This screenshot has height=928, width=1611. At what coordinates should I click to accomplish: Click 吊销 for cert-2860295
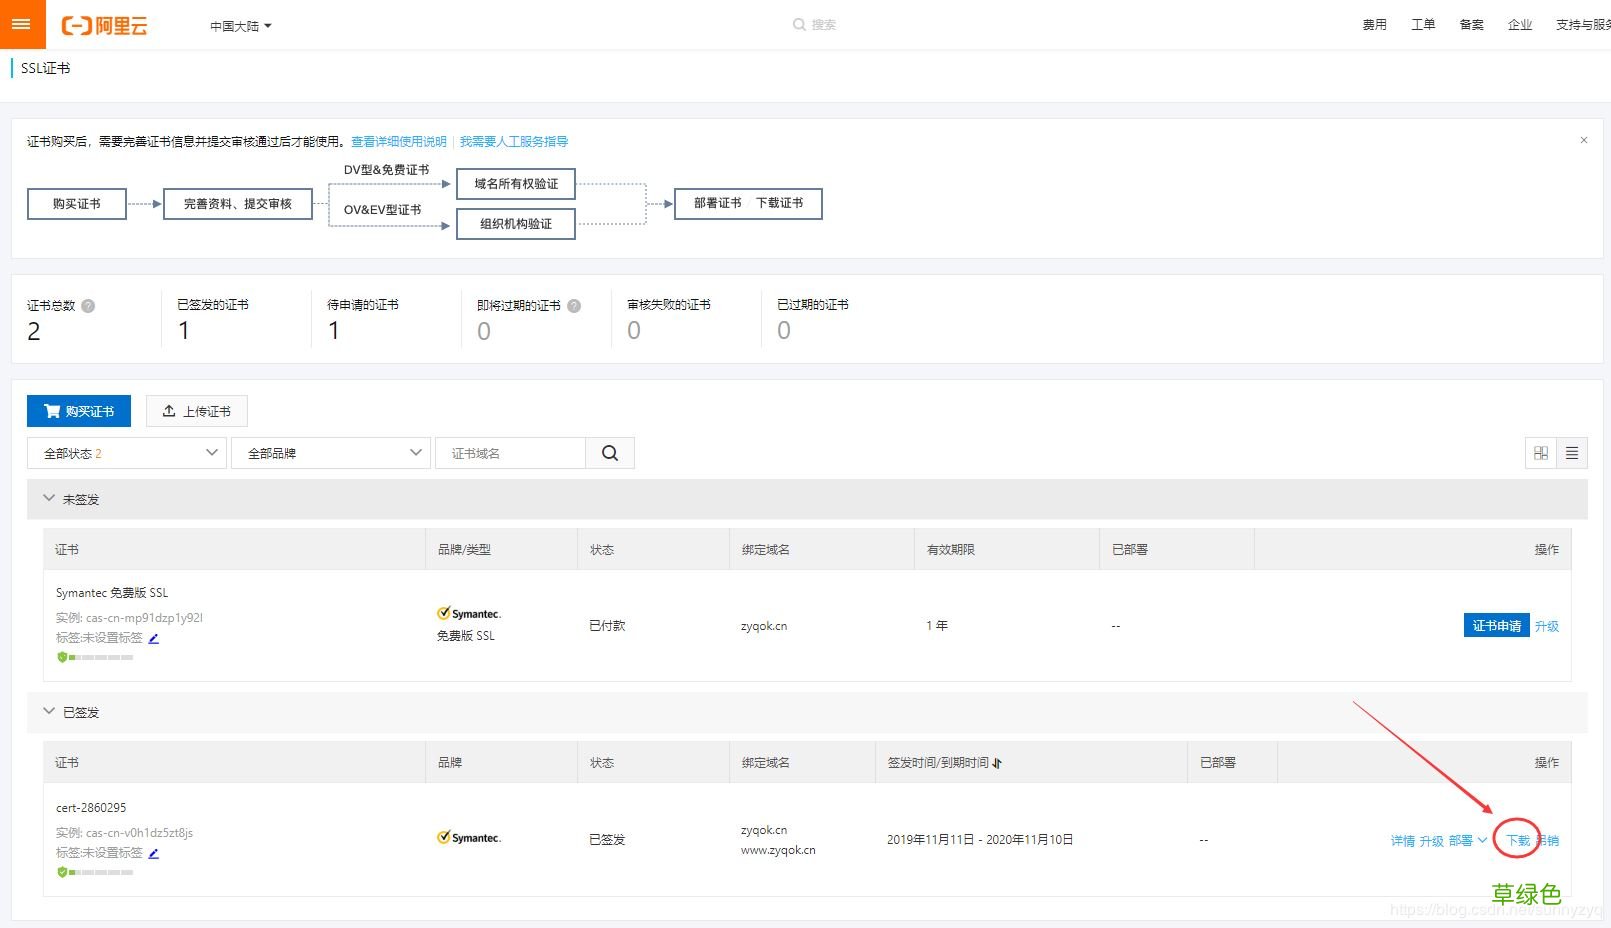[1548, 841]
